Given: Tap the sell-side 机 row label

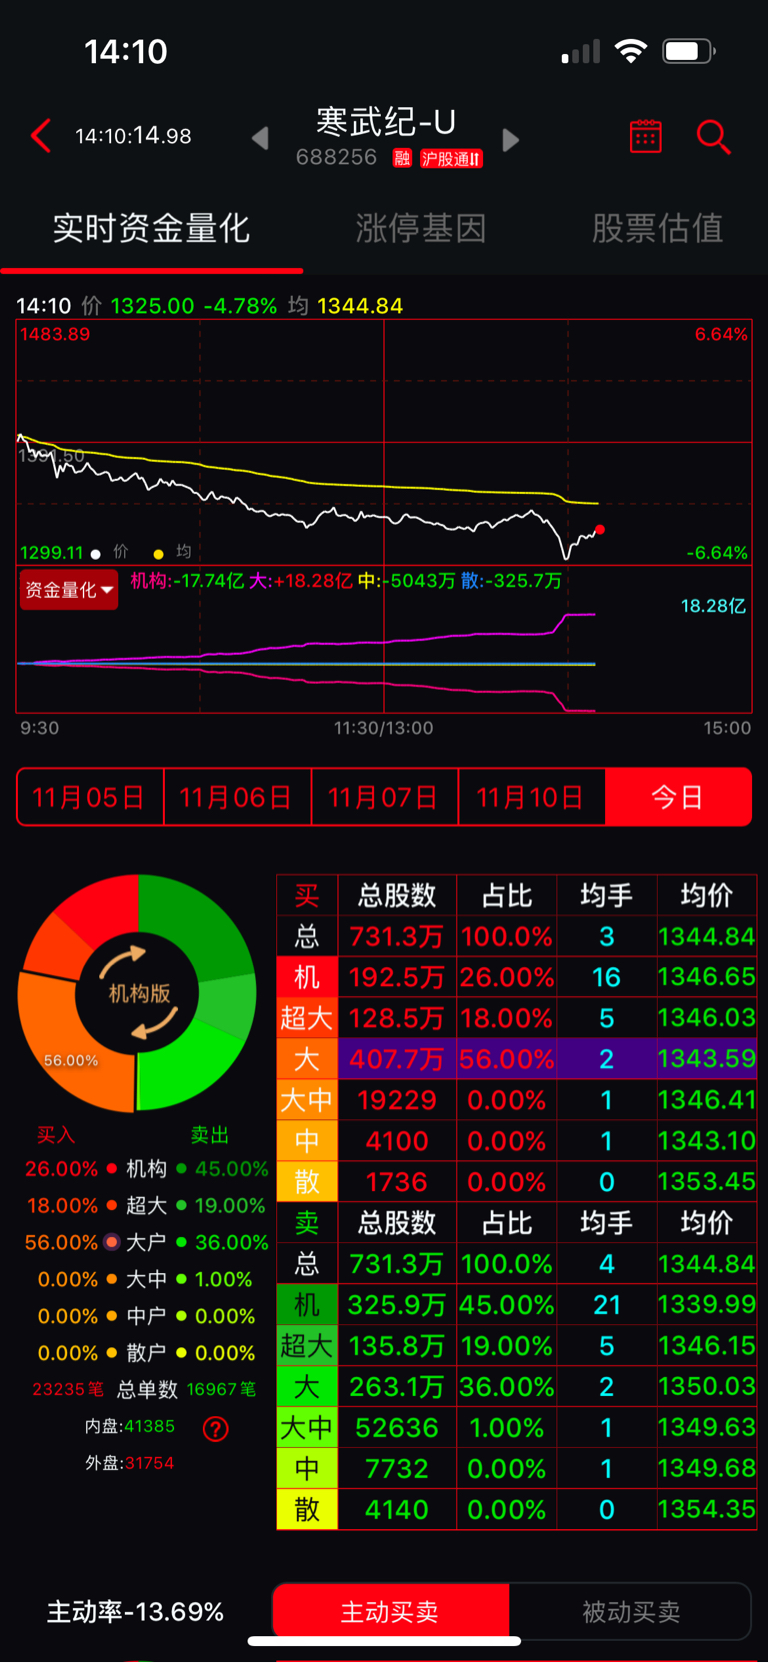Looking at the screenshot, I should 307,1305.
